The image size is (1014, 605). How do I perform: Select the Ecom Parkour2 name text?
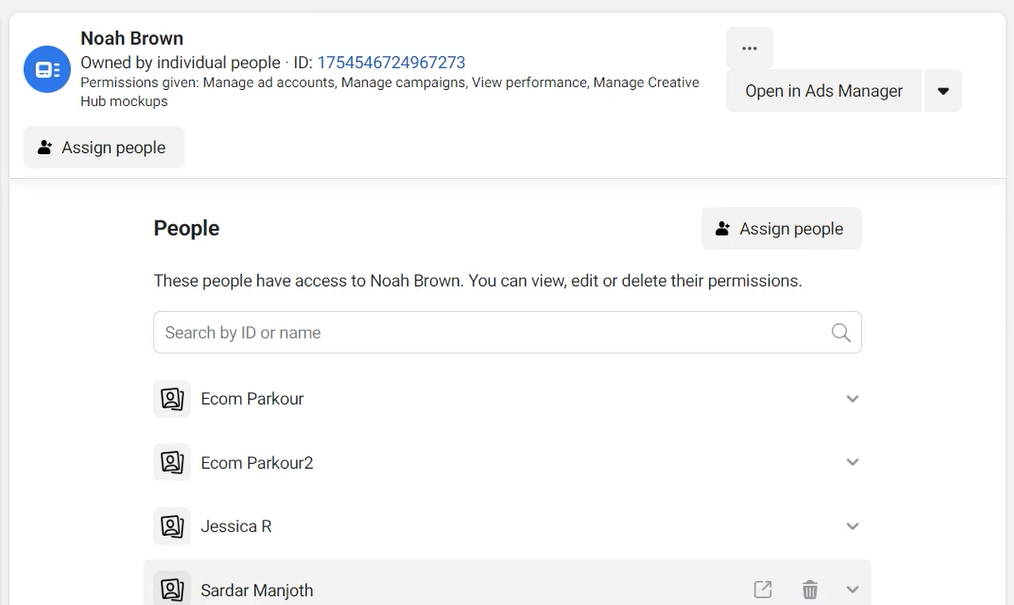click(x=257, y=463)
